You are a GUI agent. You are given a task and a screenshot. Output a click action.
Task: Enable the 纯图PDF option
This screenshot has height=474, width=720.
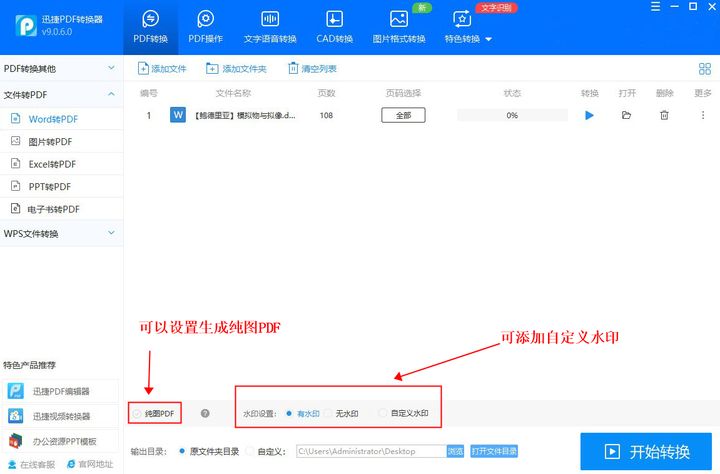pos(136,413)
